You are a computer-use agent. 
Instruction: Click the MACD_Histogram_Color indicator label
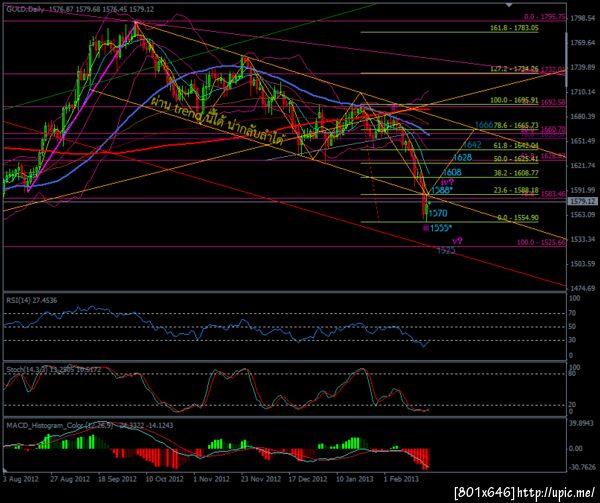tap(90, 425)
